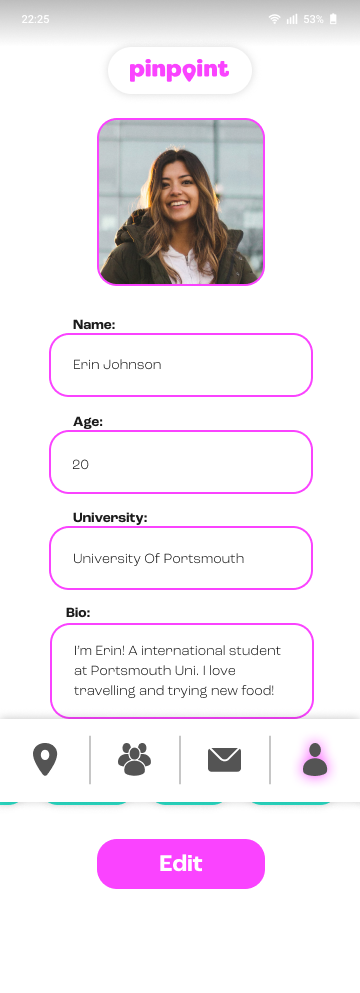This screenshot has height=993, width=360.
Task: Click the Bio: label
Action: pos(79,612)
